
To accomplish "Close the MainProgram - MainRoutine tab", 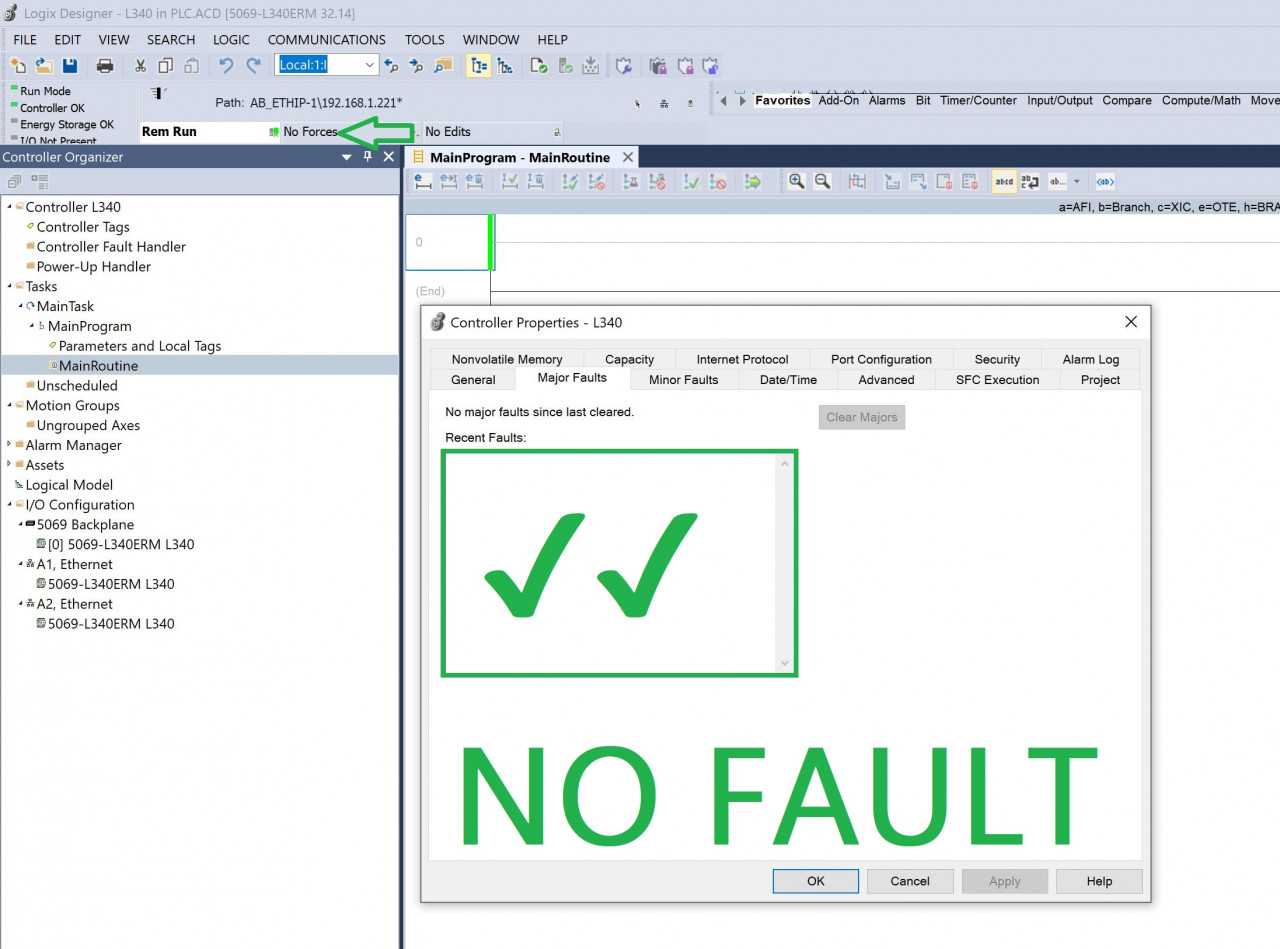I will coord(629,157).
